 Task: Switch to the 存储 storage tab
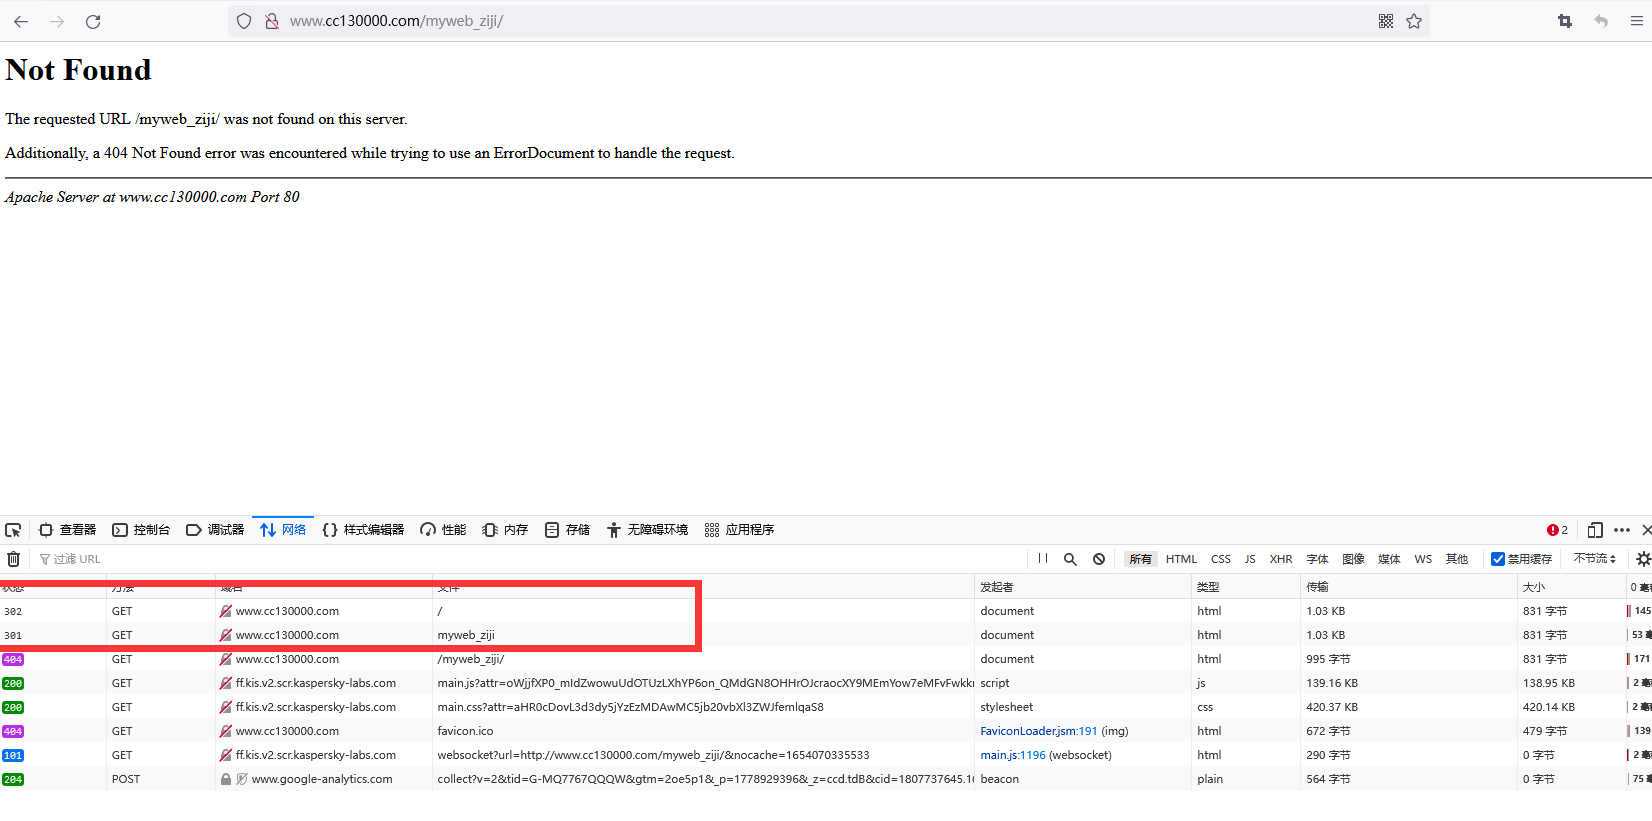[x=567, y=530]
